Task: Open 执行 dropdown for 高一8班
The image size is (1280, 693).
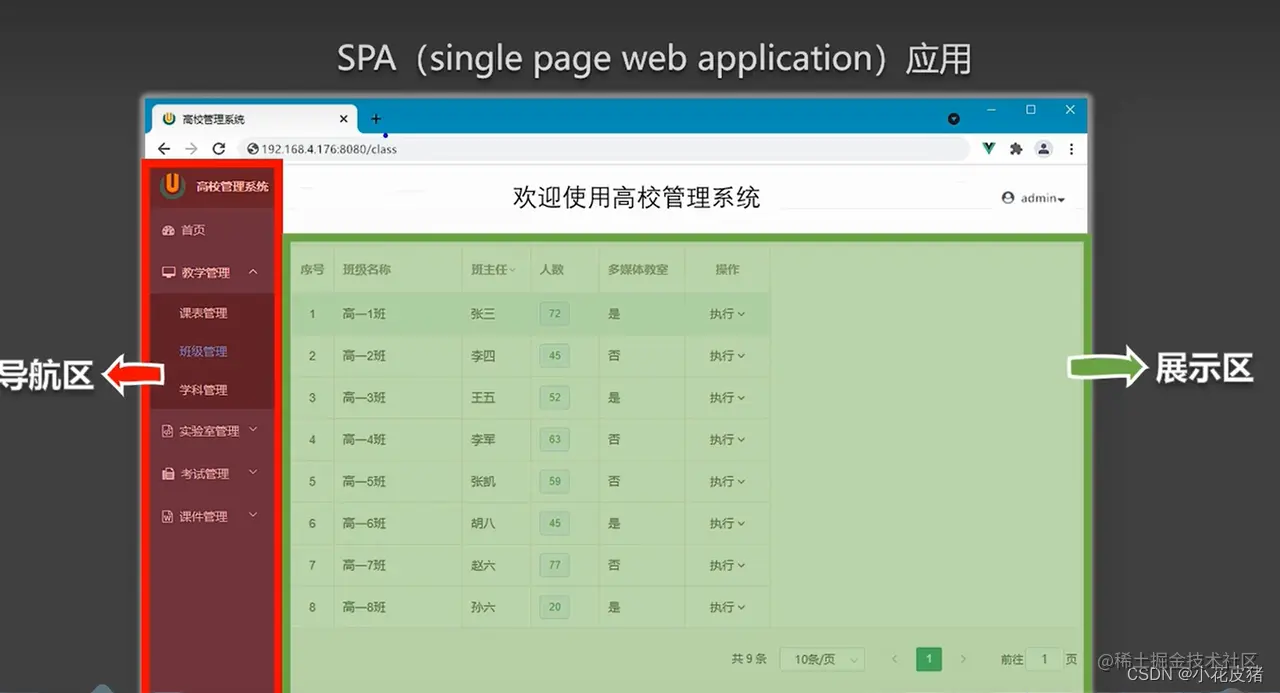Action: 727,608
